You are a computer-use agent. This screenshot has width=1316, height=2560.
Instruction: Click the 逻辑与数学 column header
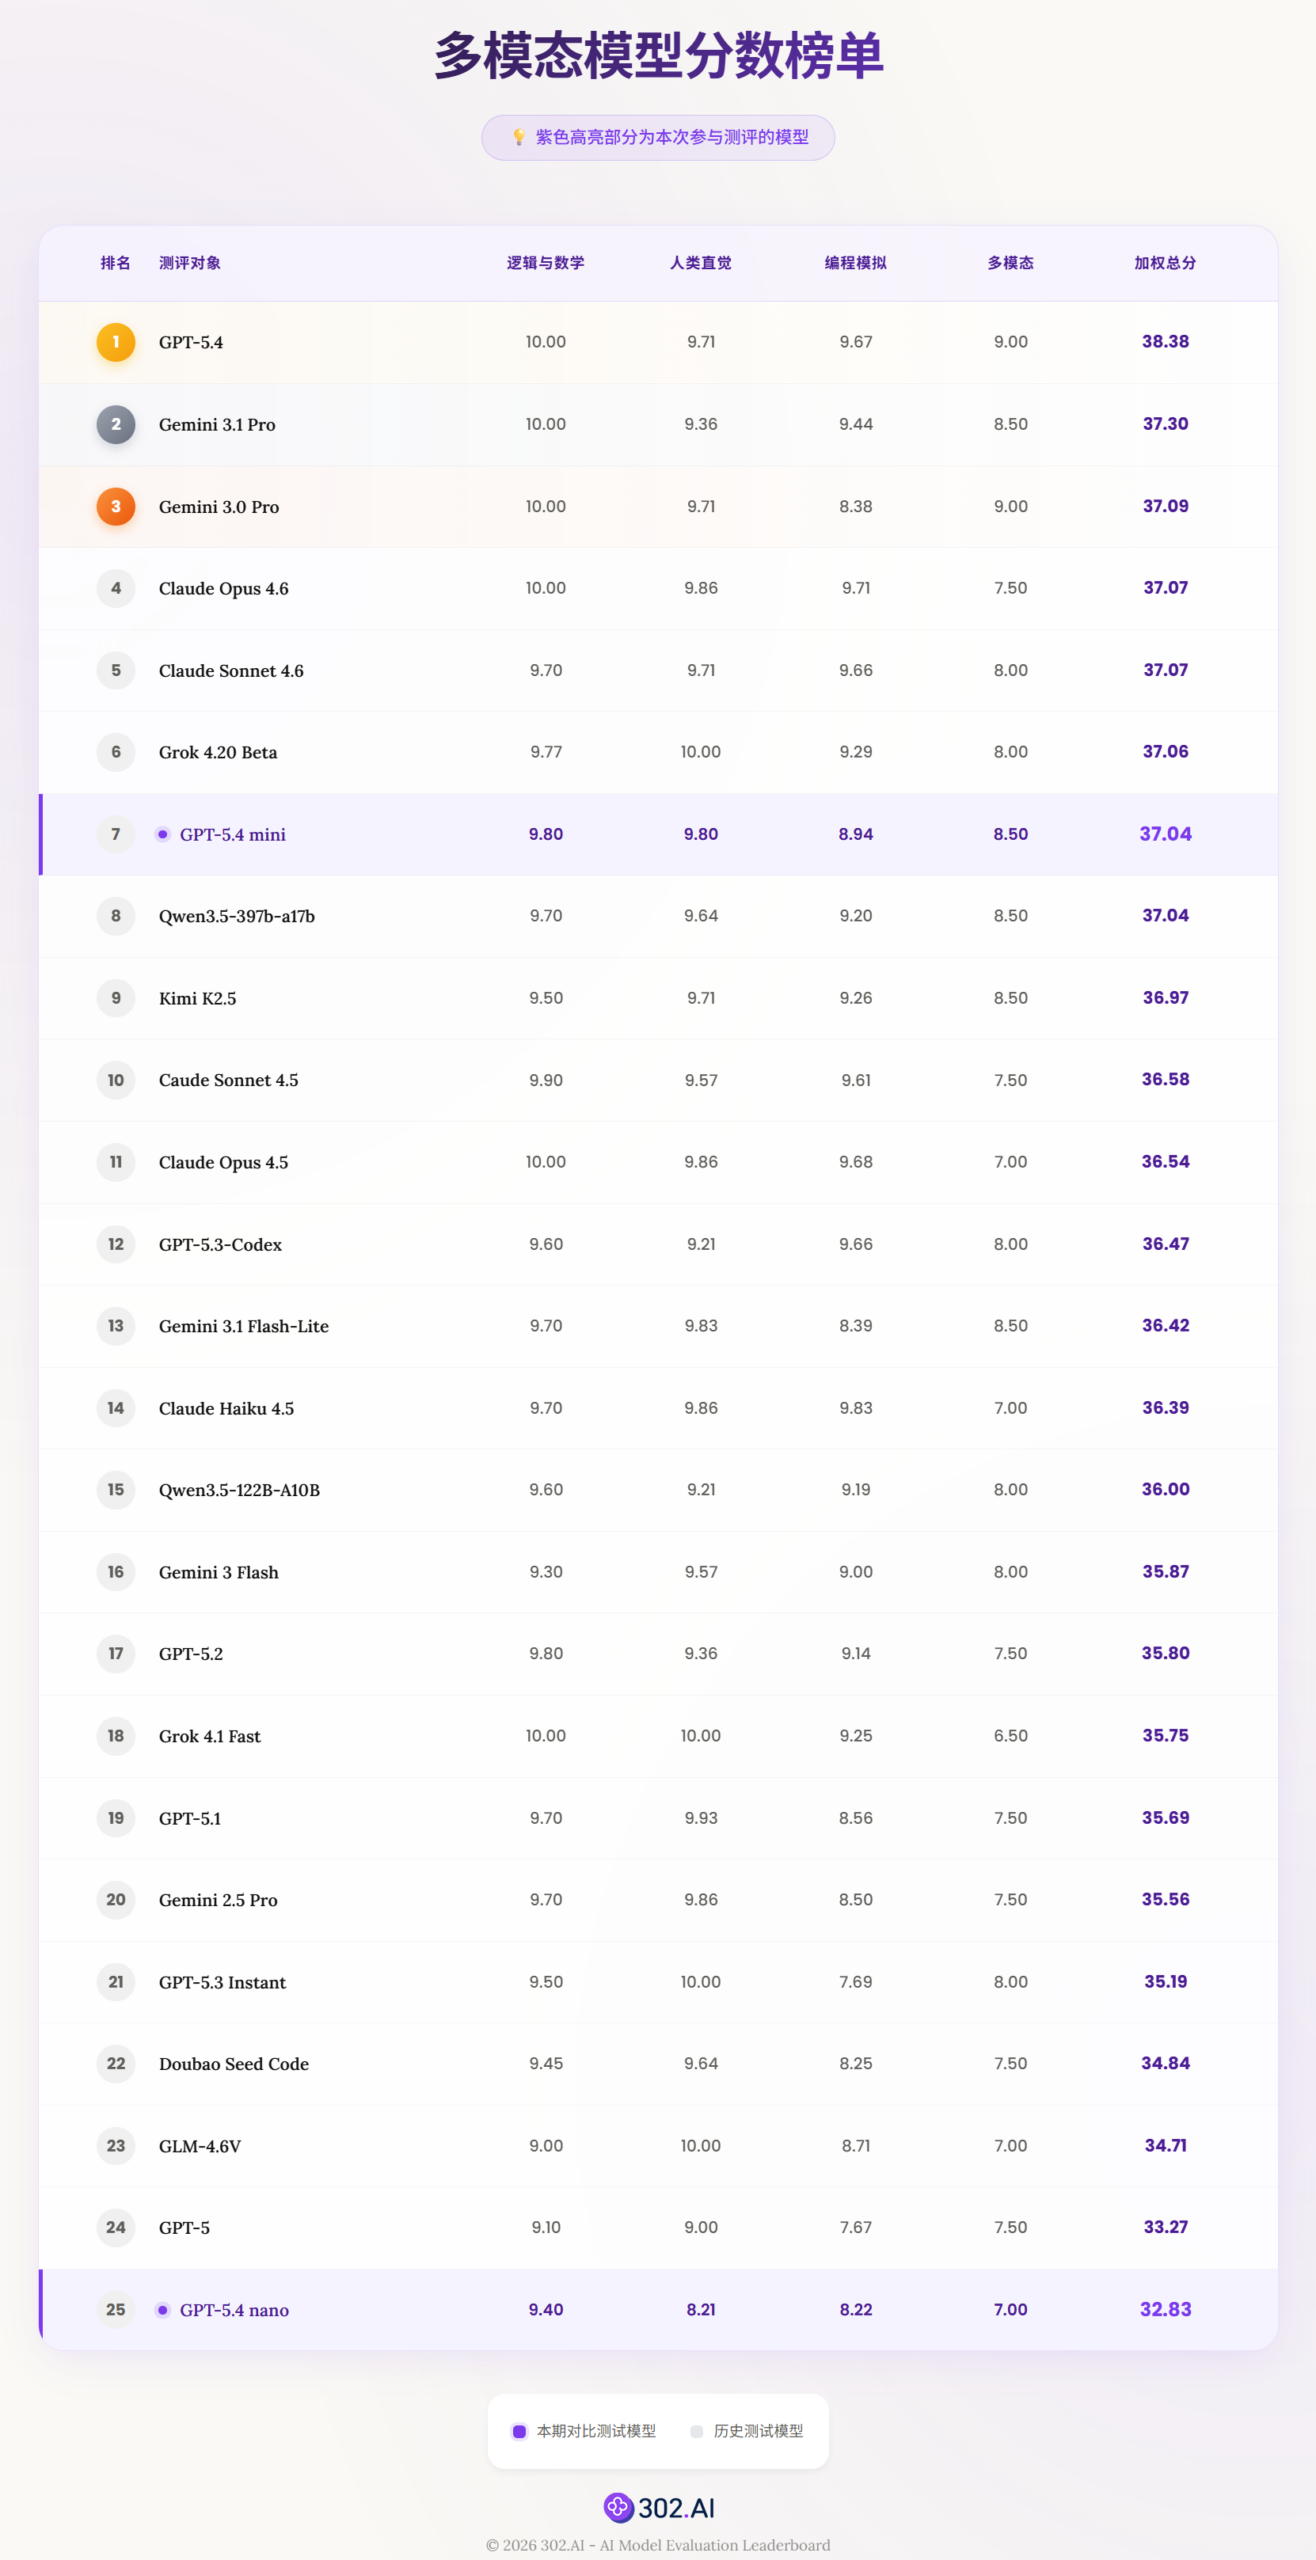click(x=545, y=263)
